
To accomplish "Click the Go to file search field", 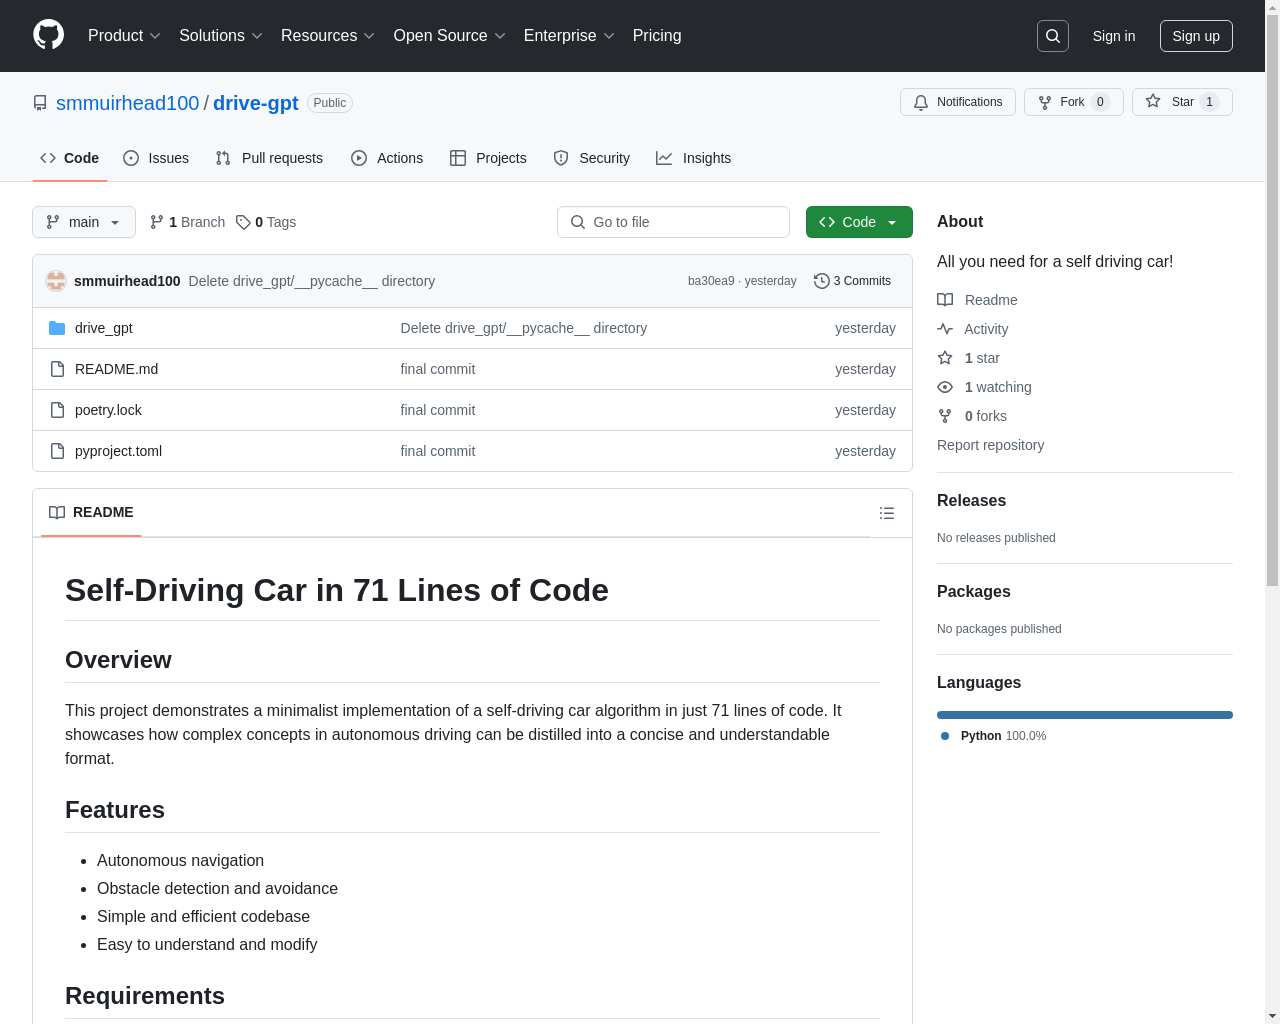I will [x=673, y=222].
